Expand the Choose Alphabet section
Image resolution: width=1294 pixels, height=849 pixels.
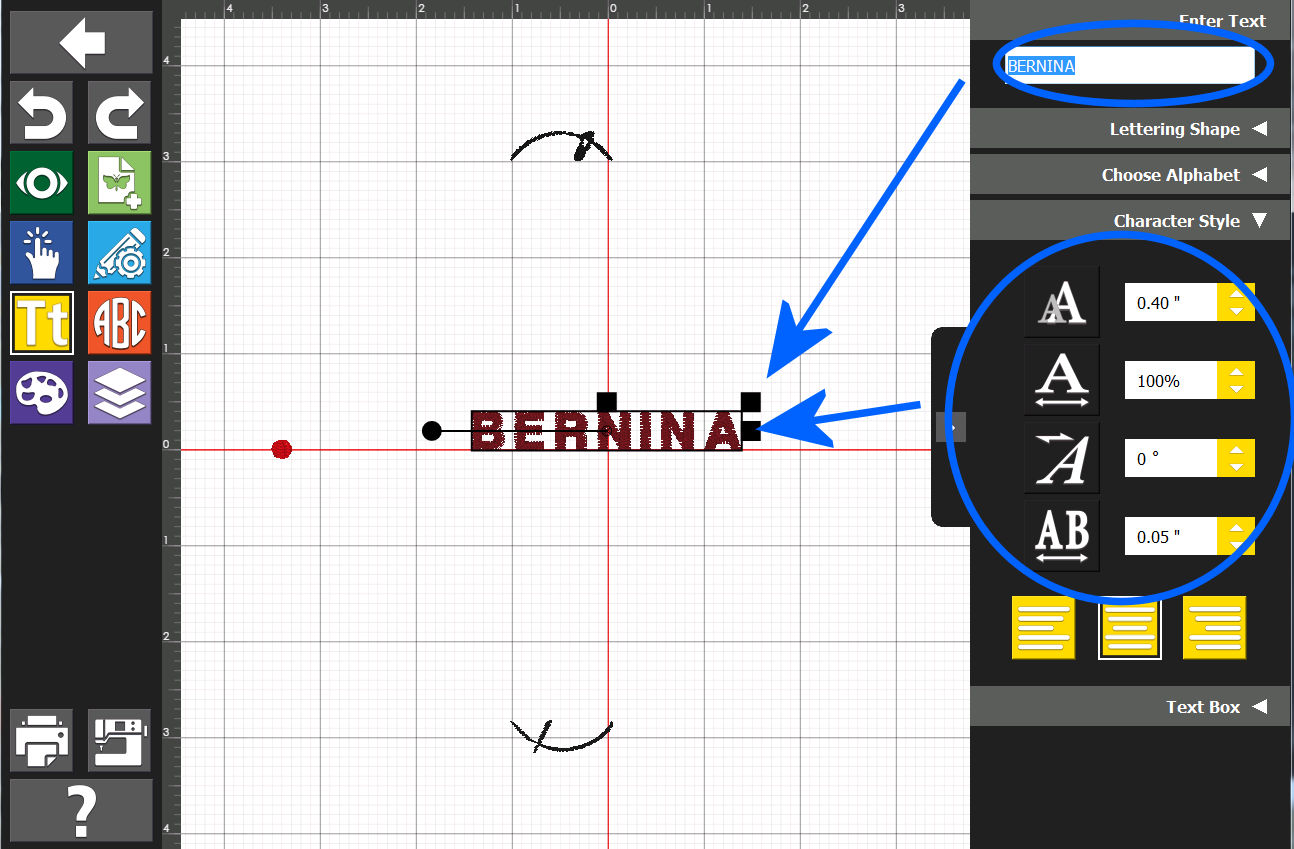[1132, 175]
